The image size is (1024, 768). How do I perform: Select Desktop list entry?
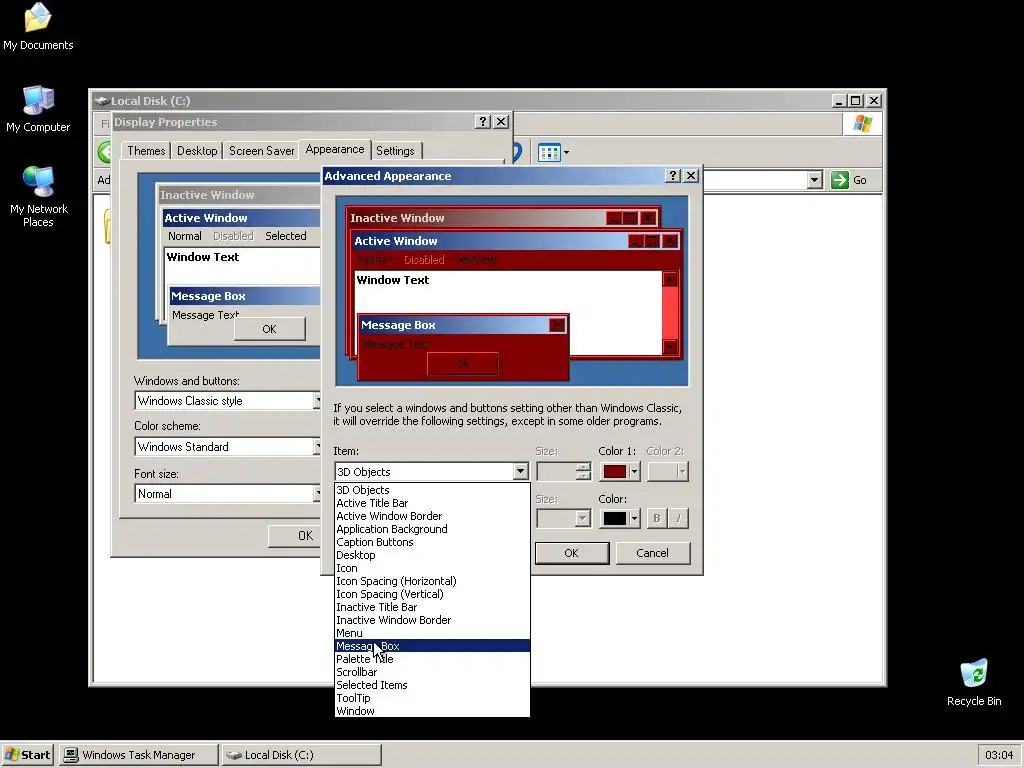click(x=432, y=555)
